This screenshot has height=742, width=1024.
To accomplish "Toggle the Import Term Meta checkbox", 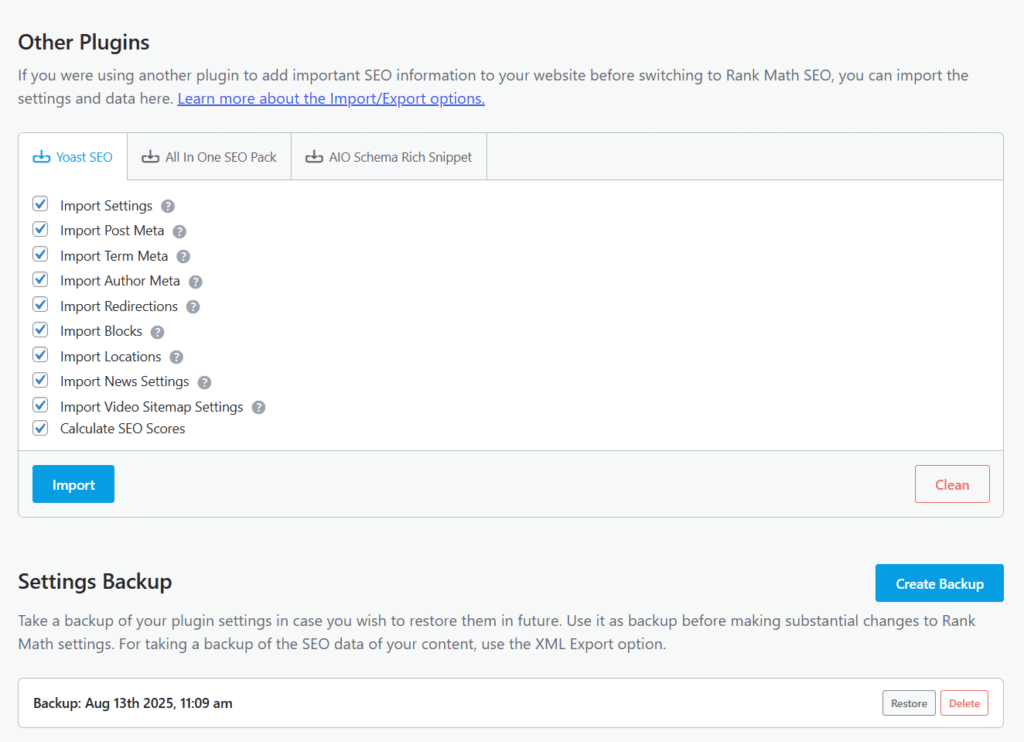I will (40, 255).
